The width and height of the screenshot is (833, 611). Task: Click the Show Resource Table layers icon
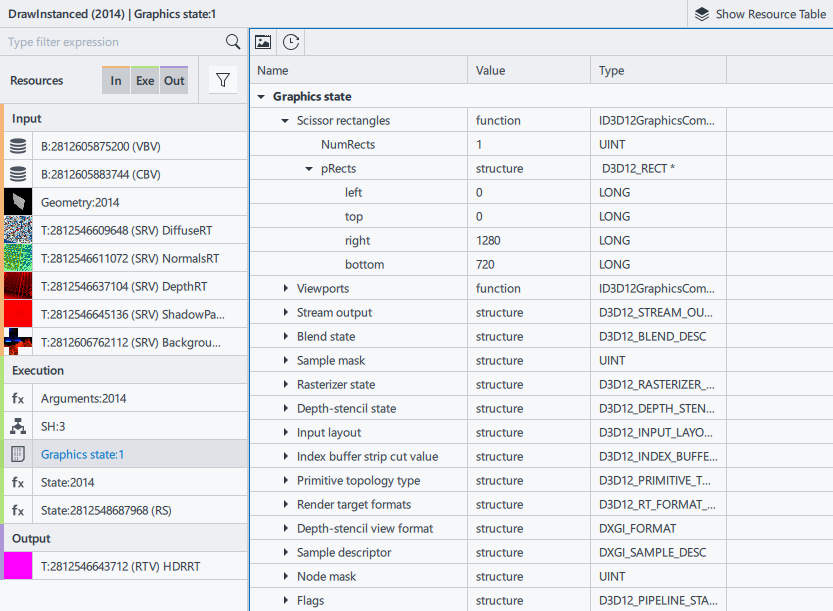click(702, 14)
